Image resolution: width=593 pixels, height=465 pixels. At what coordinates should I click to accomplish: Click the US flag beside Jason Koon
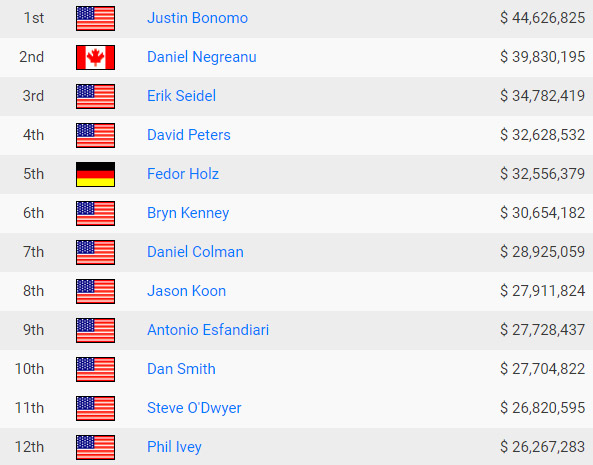pyautogui.click(x=95, y=291)
